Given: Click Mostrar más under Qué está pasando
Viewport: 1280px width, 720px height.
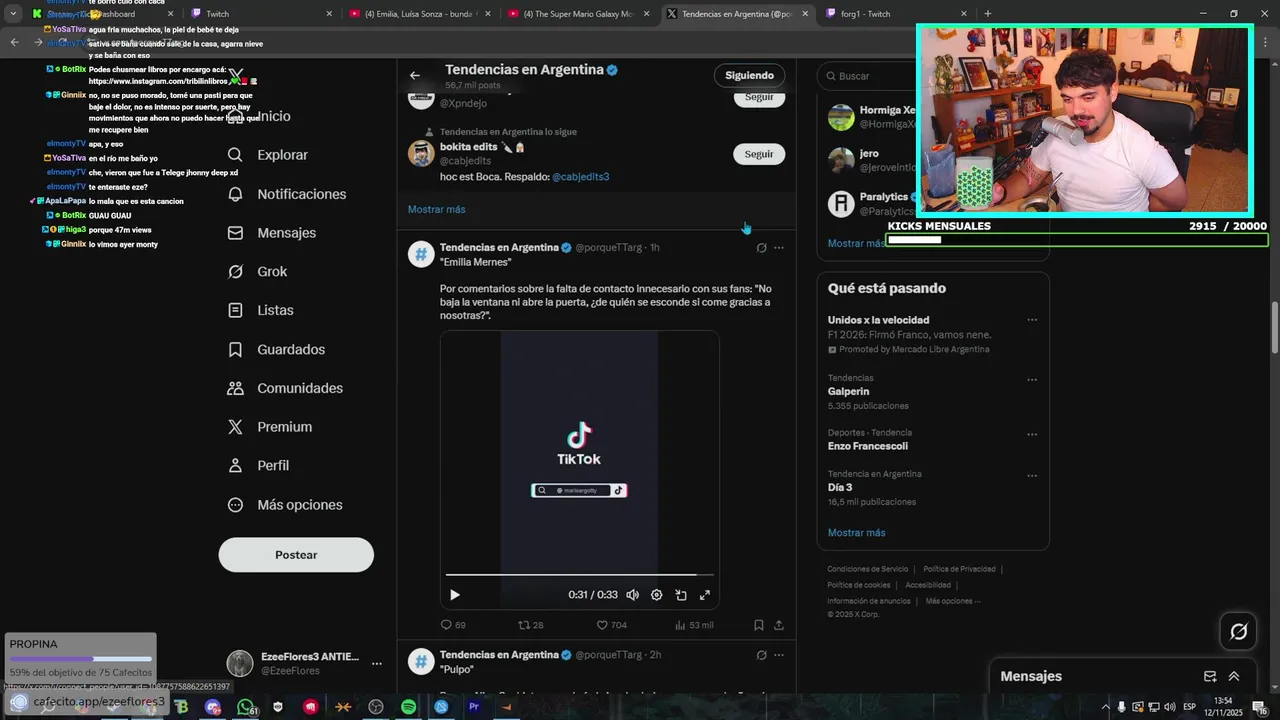Looking at the screenshot, I should click(856, 533).
